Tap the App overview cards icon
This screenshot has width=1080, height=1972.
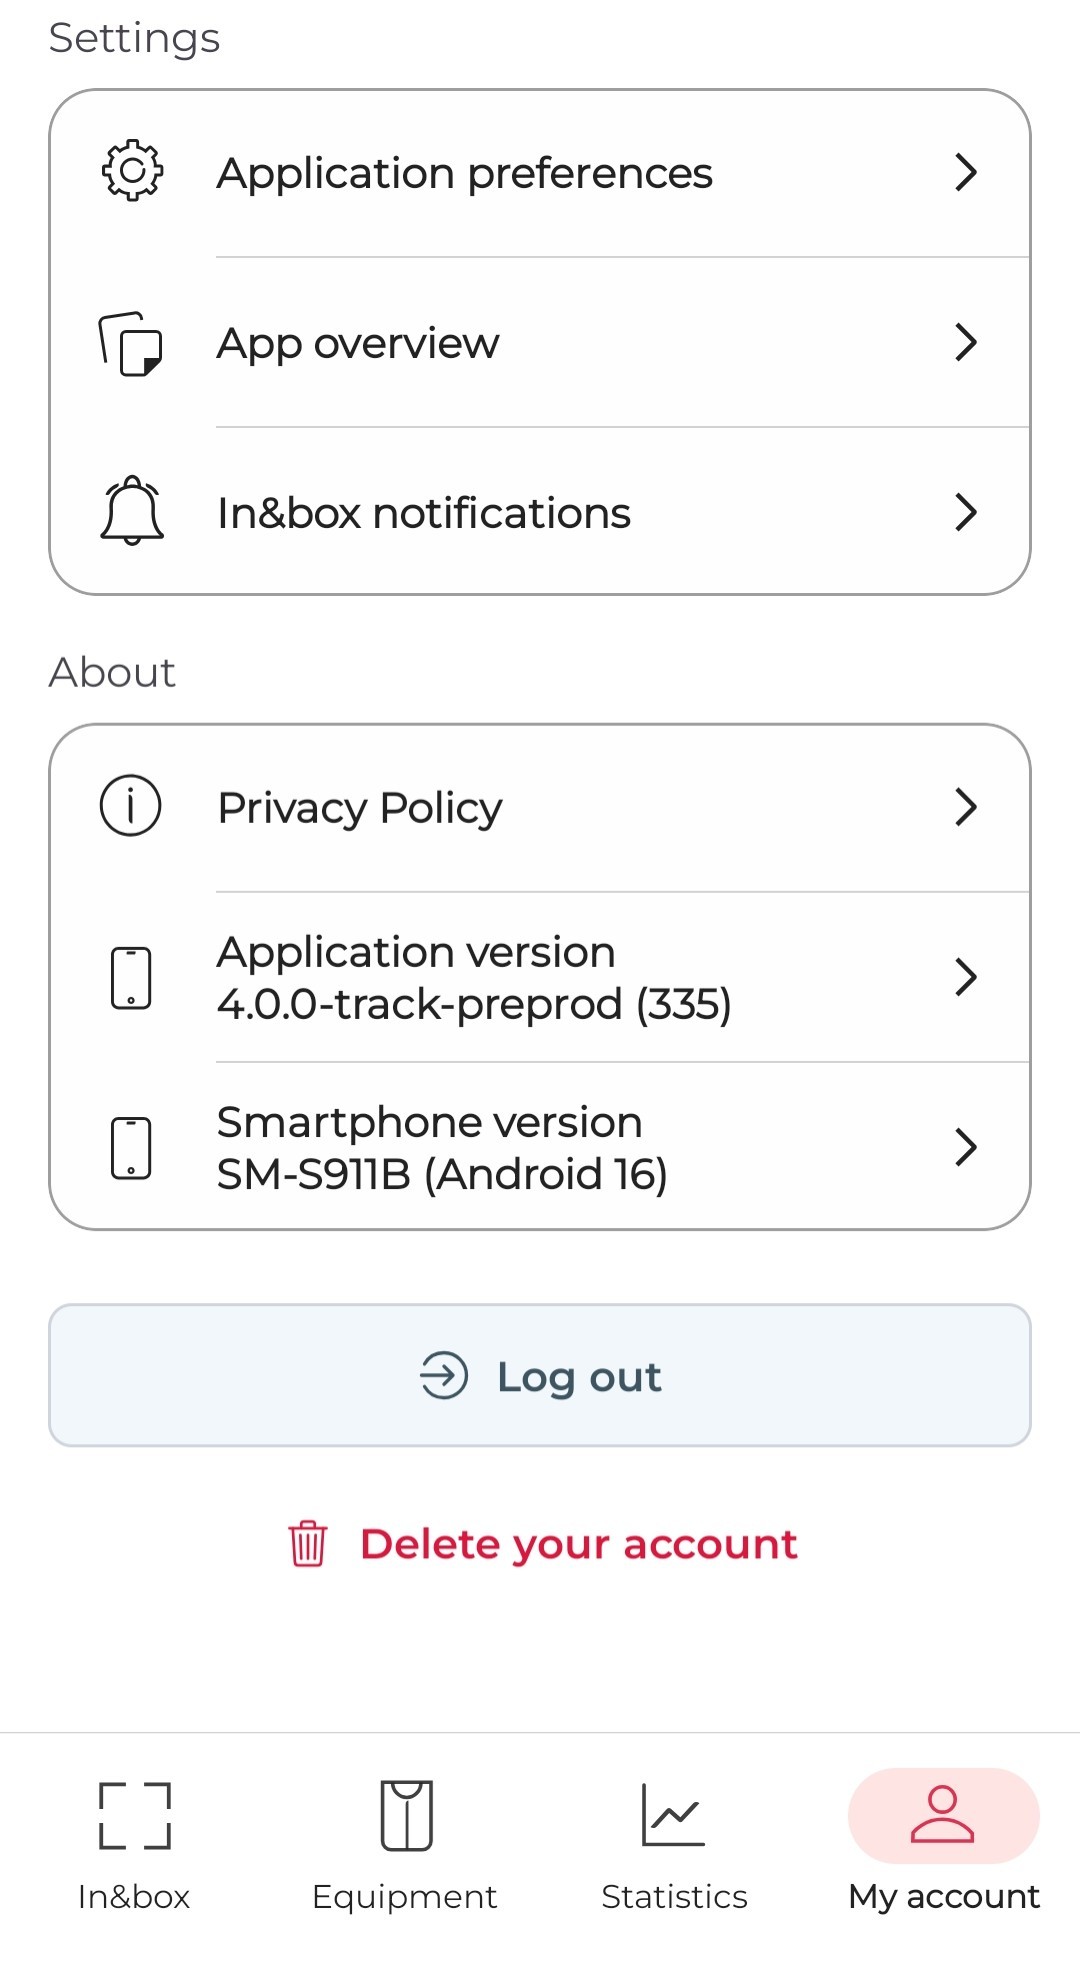point(131,343)
